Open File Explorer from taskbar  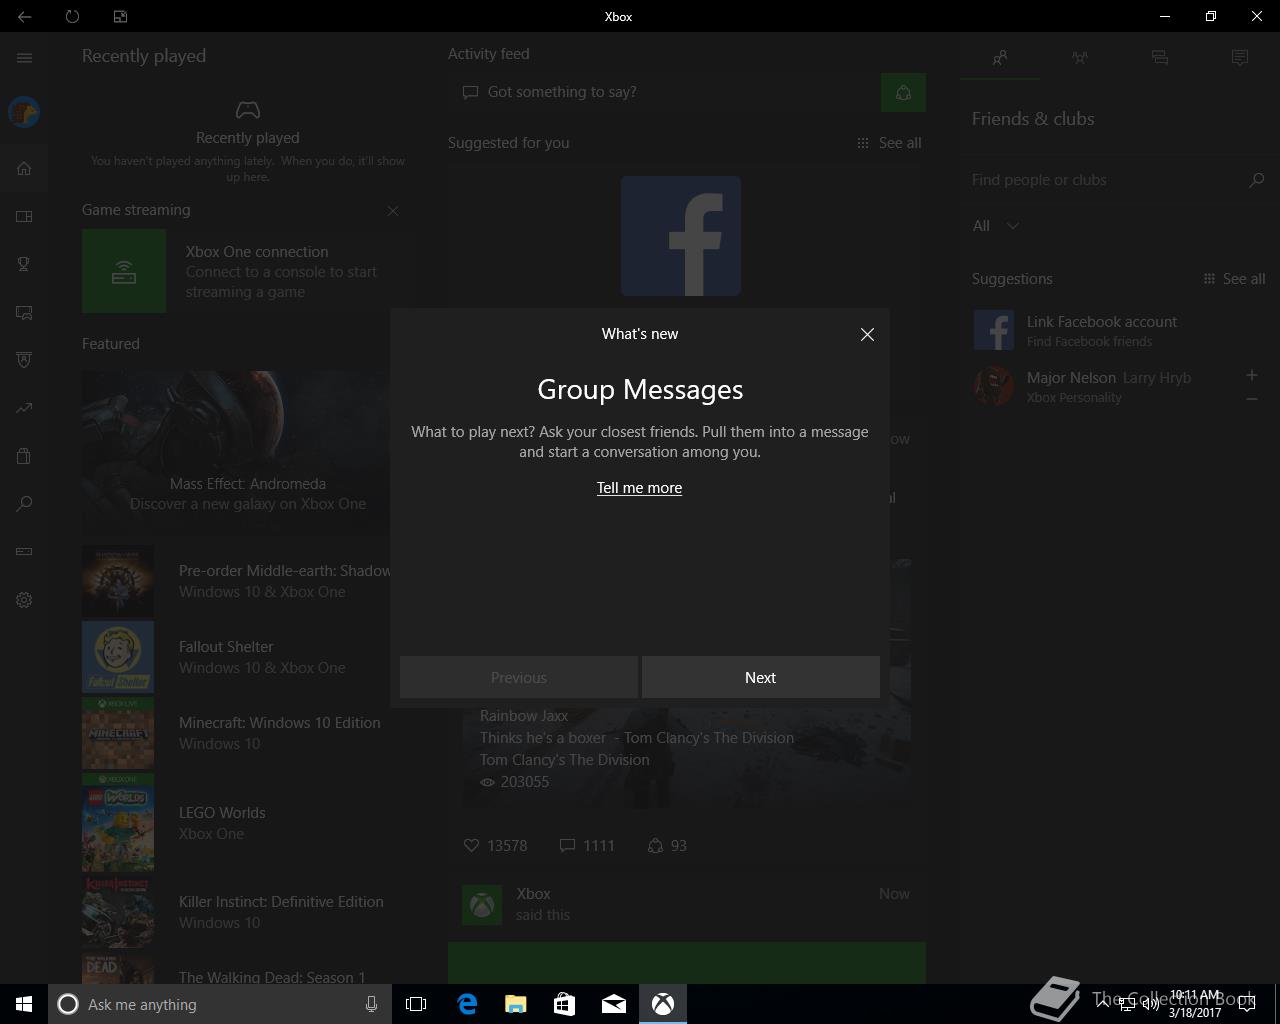(x=516, y=1004)
